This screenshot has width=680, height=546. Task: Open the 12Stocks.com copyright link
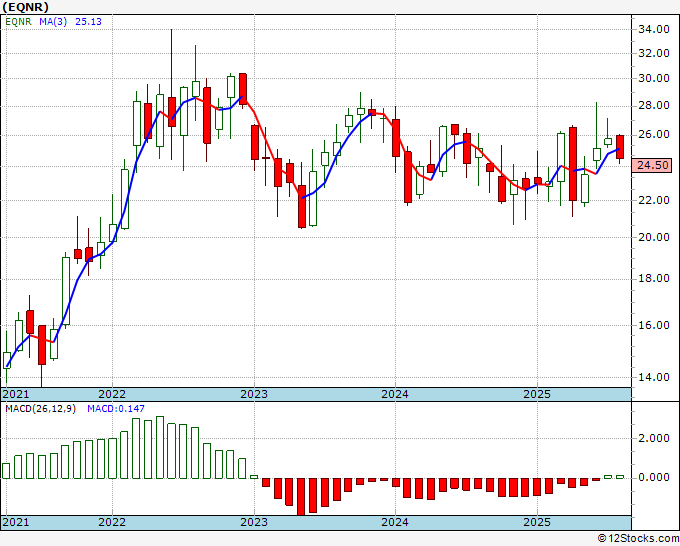pyautogui.click(x=638, y=538)
